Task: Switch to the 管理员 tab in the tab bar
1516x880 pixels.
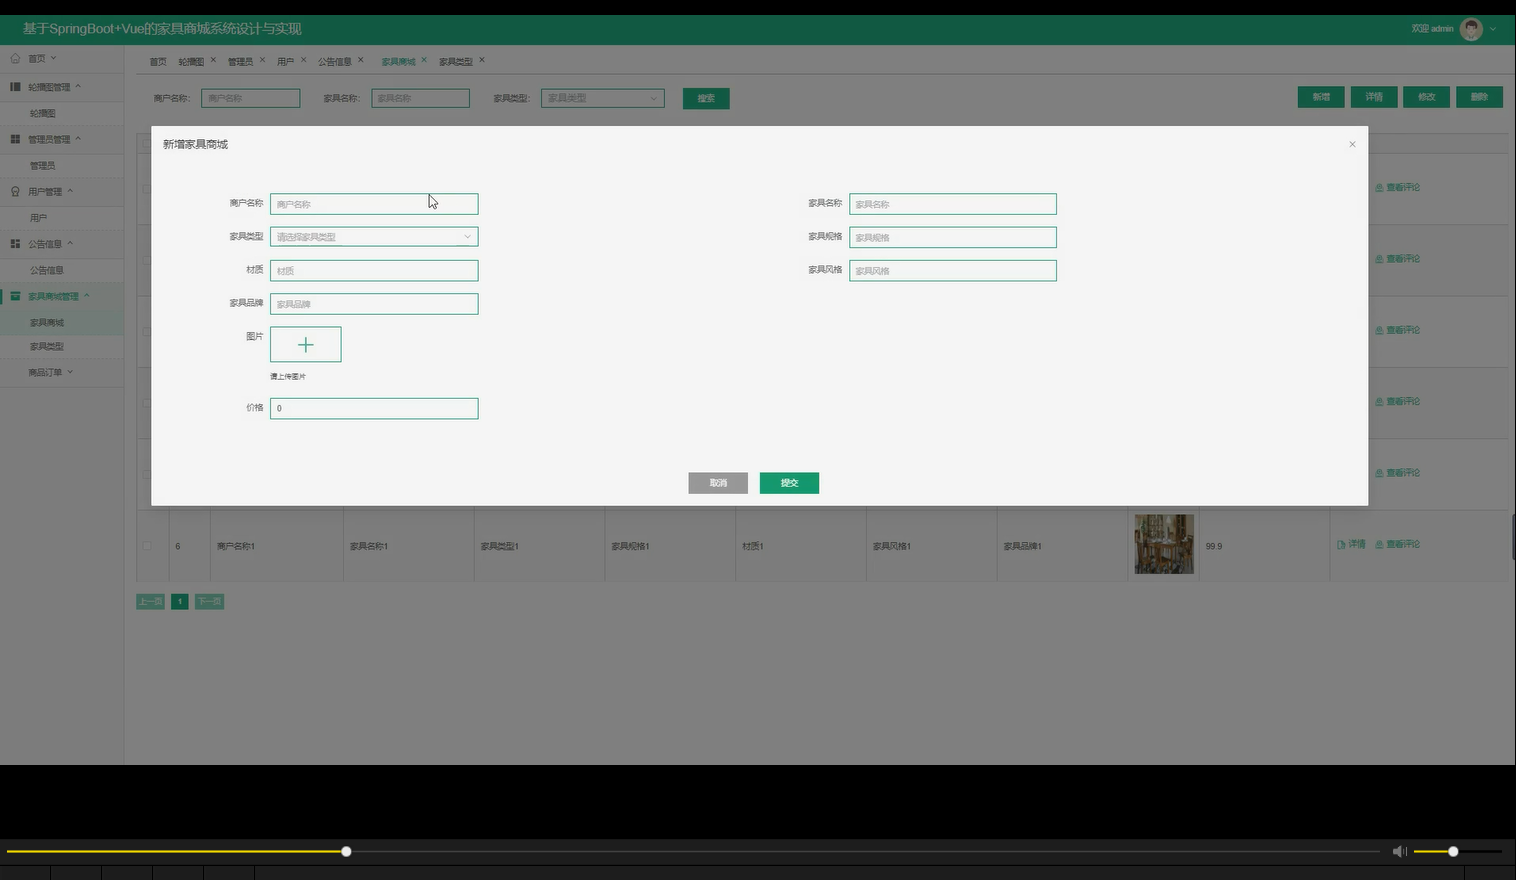Action: 240,62
